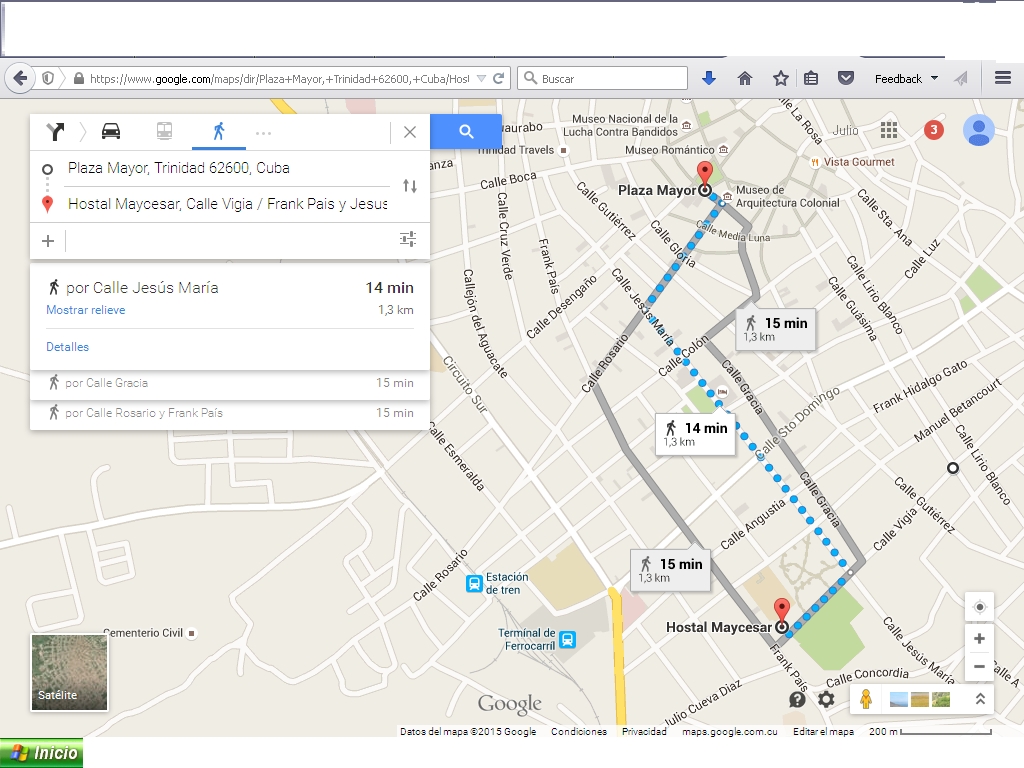Bookmark this page with the star icon

[780, 78]
